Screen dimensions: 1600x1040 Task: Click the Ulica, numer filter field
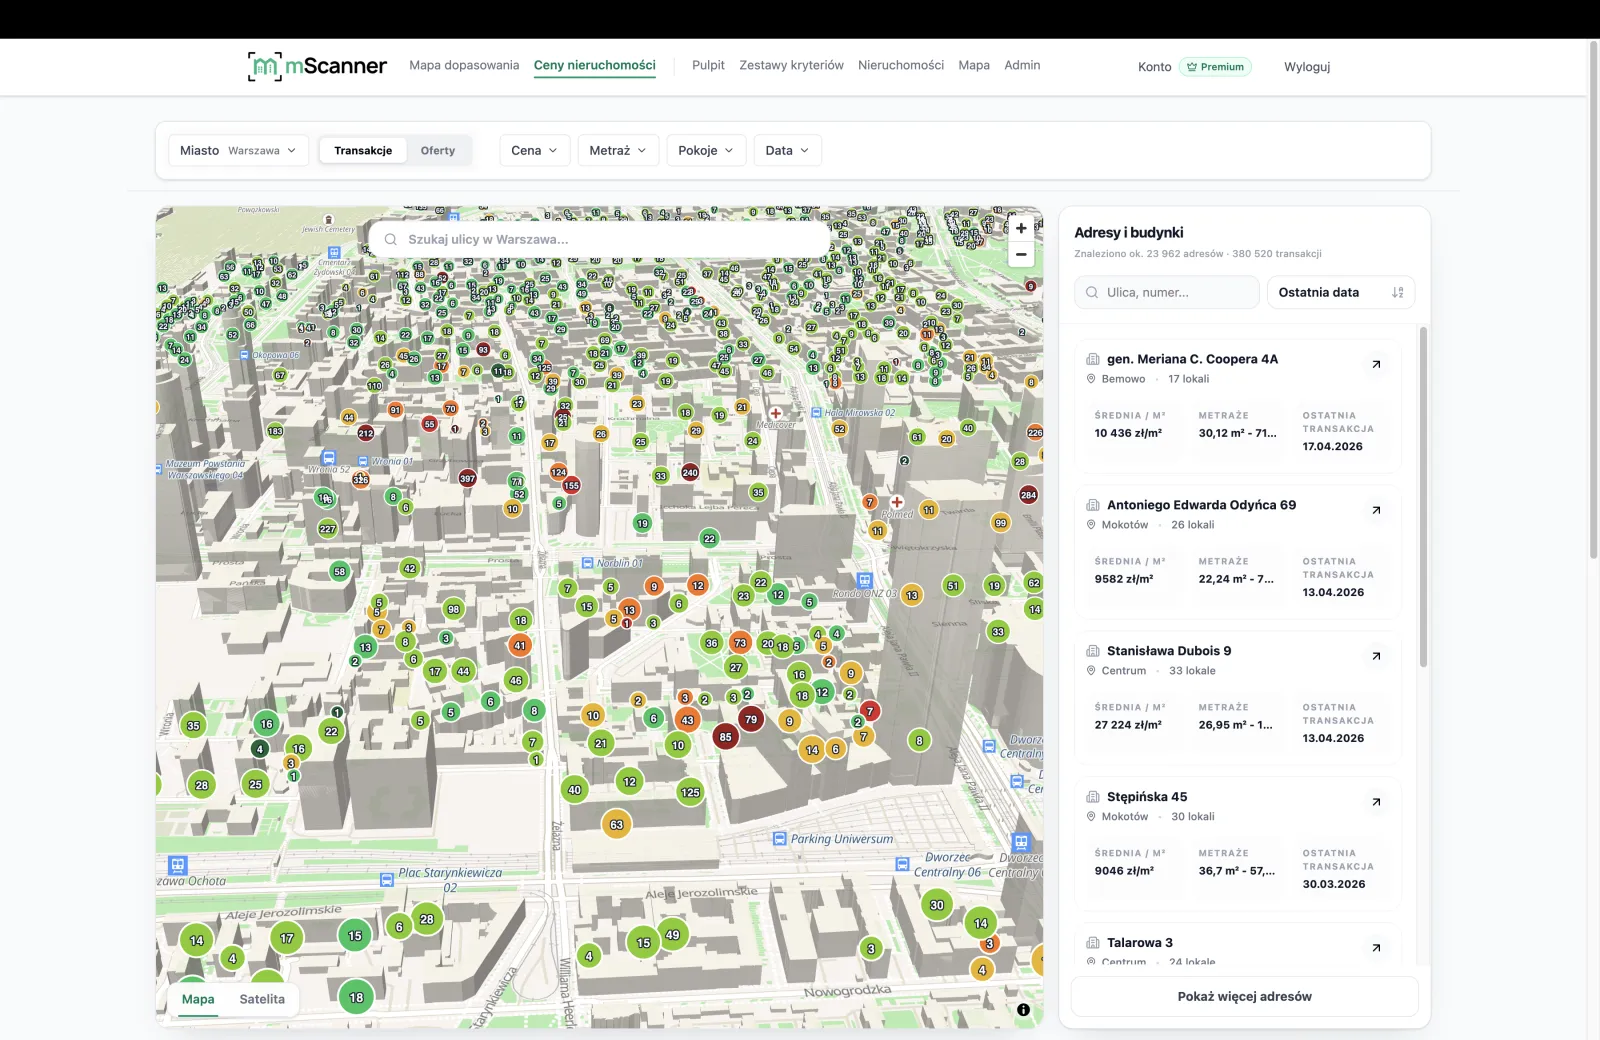click(x=1167, y=292)
